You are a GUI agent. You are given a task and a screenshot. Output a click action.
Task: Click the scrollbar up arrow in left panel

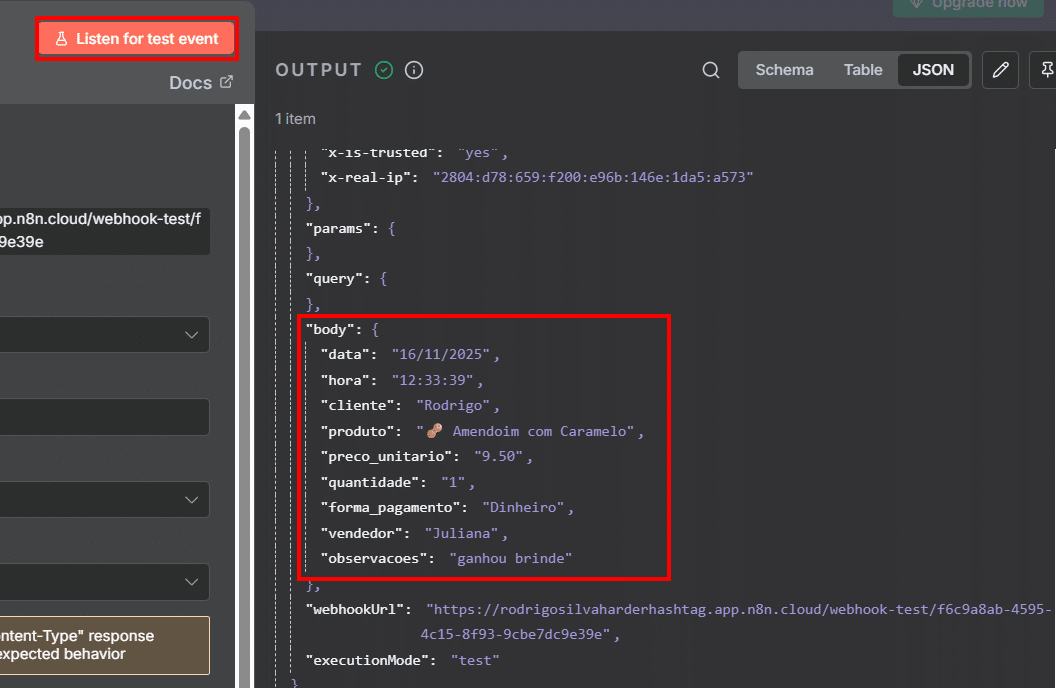tap(244, 115)
